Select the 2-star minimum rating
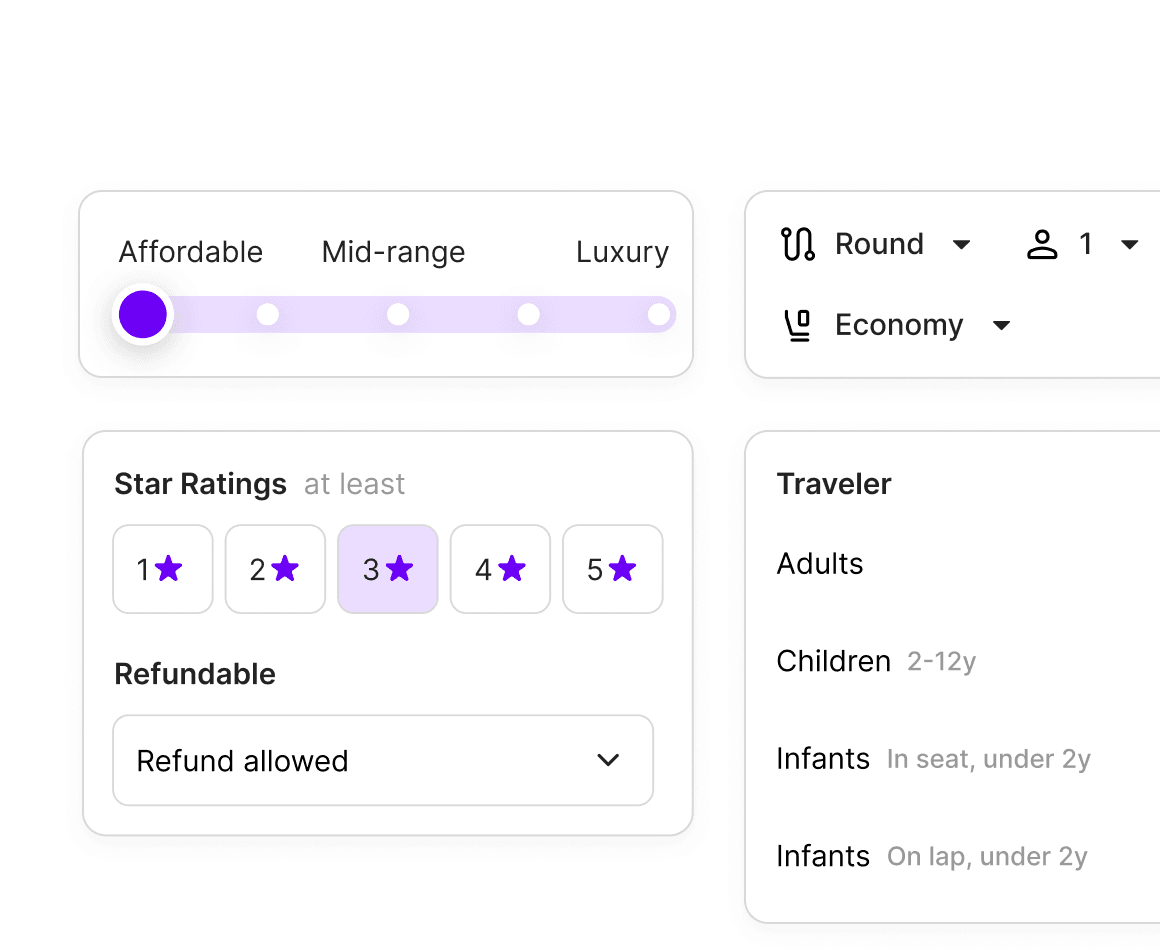Screen dimensions: 1160x950 click(275, 569)
